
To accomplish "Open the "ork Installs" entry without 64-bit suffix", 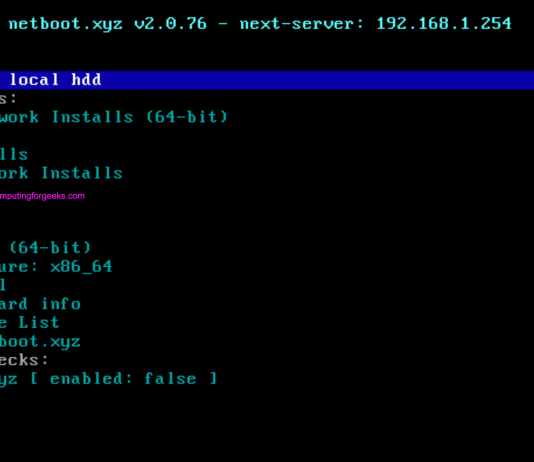I will click(x=61, y=173).
